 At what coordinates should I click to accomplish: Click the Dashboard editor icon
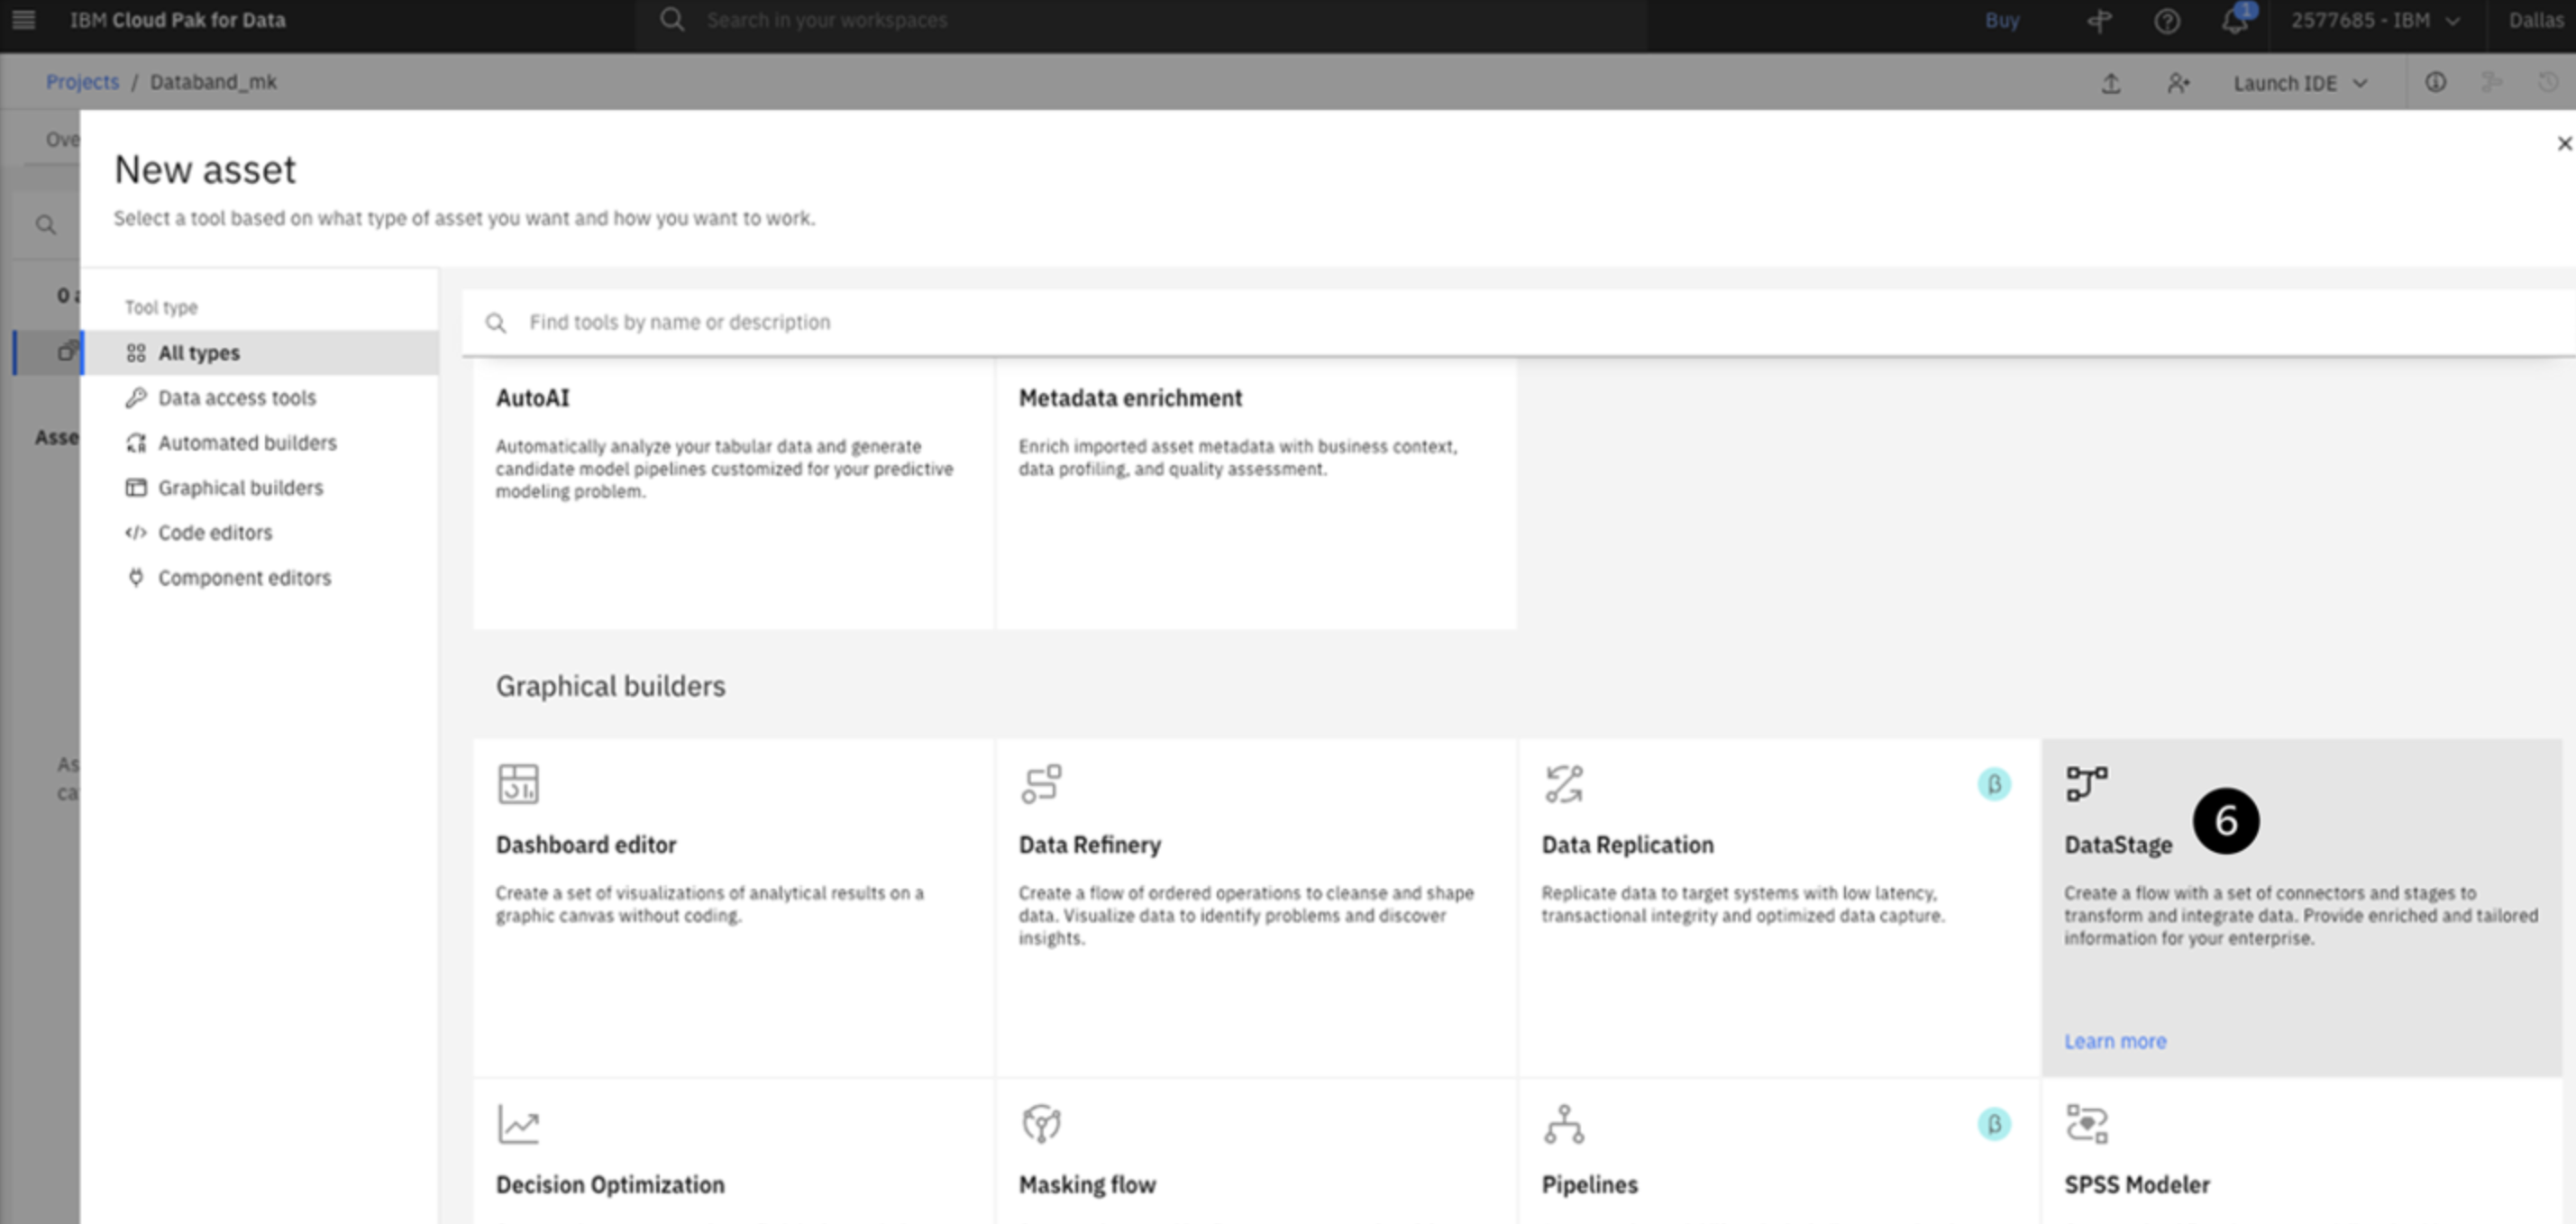(518, 784)
